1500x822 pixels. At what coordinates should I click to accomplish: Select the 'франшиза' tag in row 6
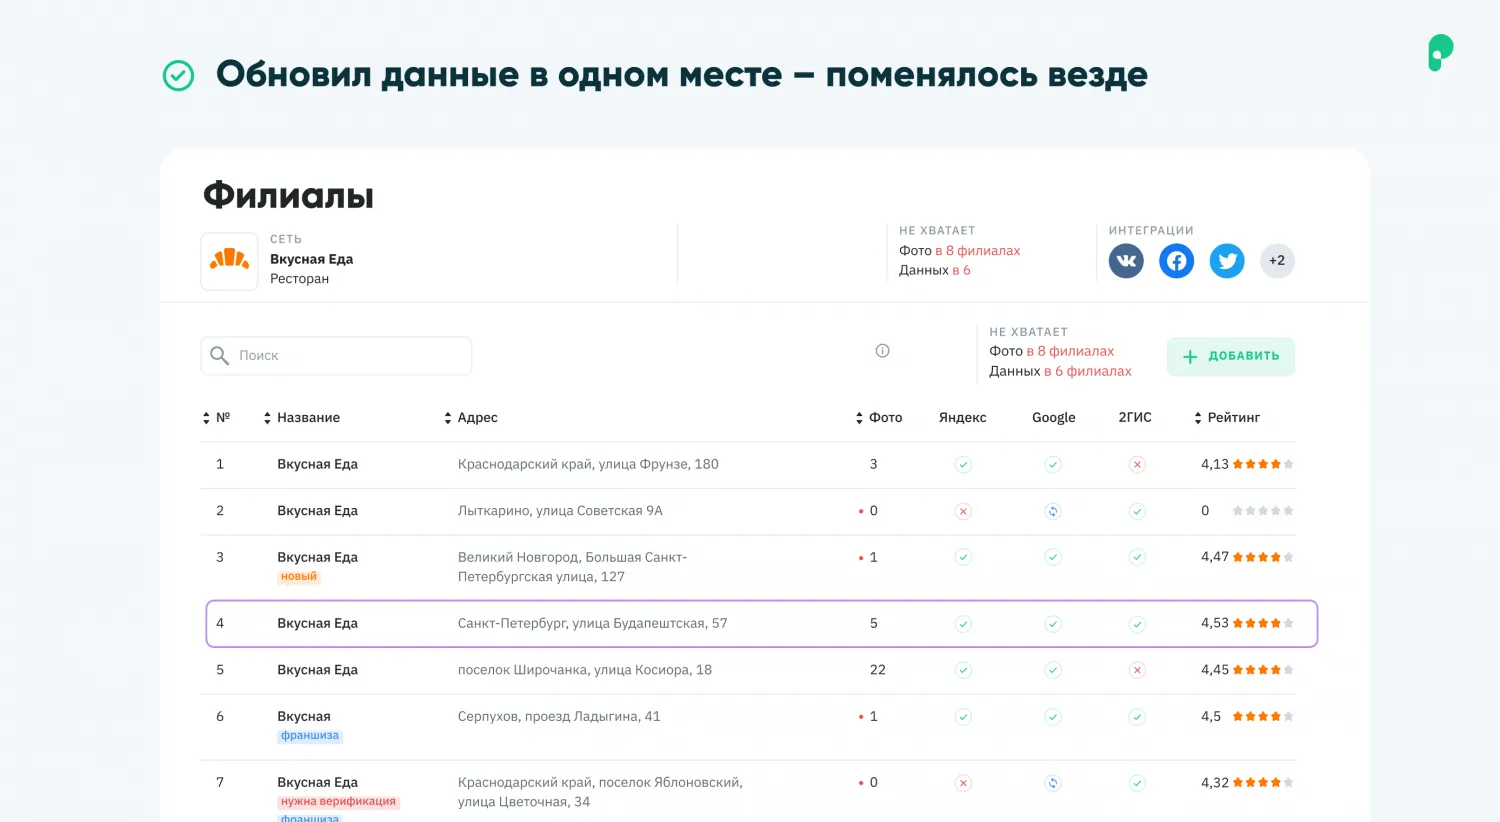309,736
